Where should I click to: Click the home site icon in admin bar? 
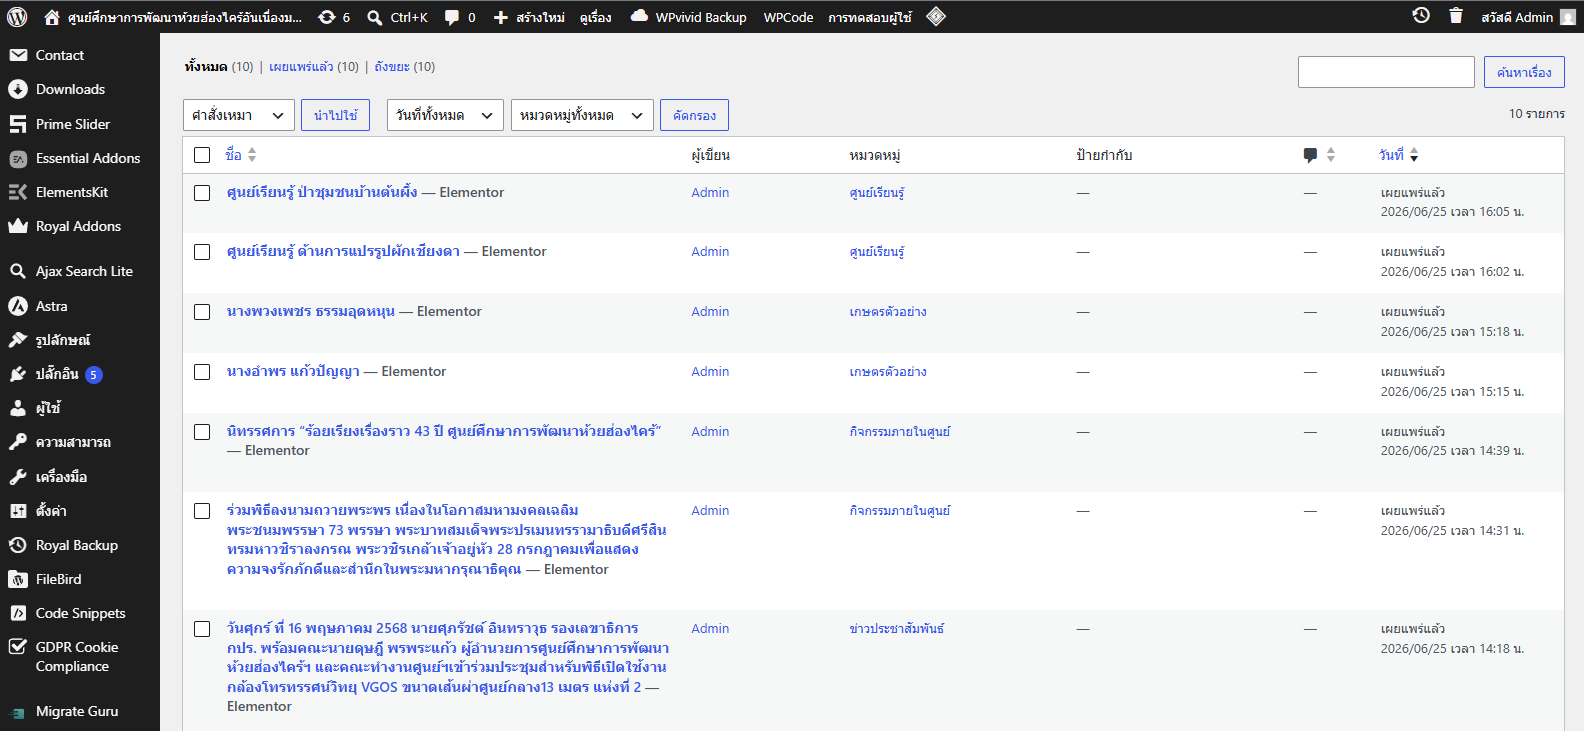[x=52, y=17]
